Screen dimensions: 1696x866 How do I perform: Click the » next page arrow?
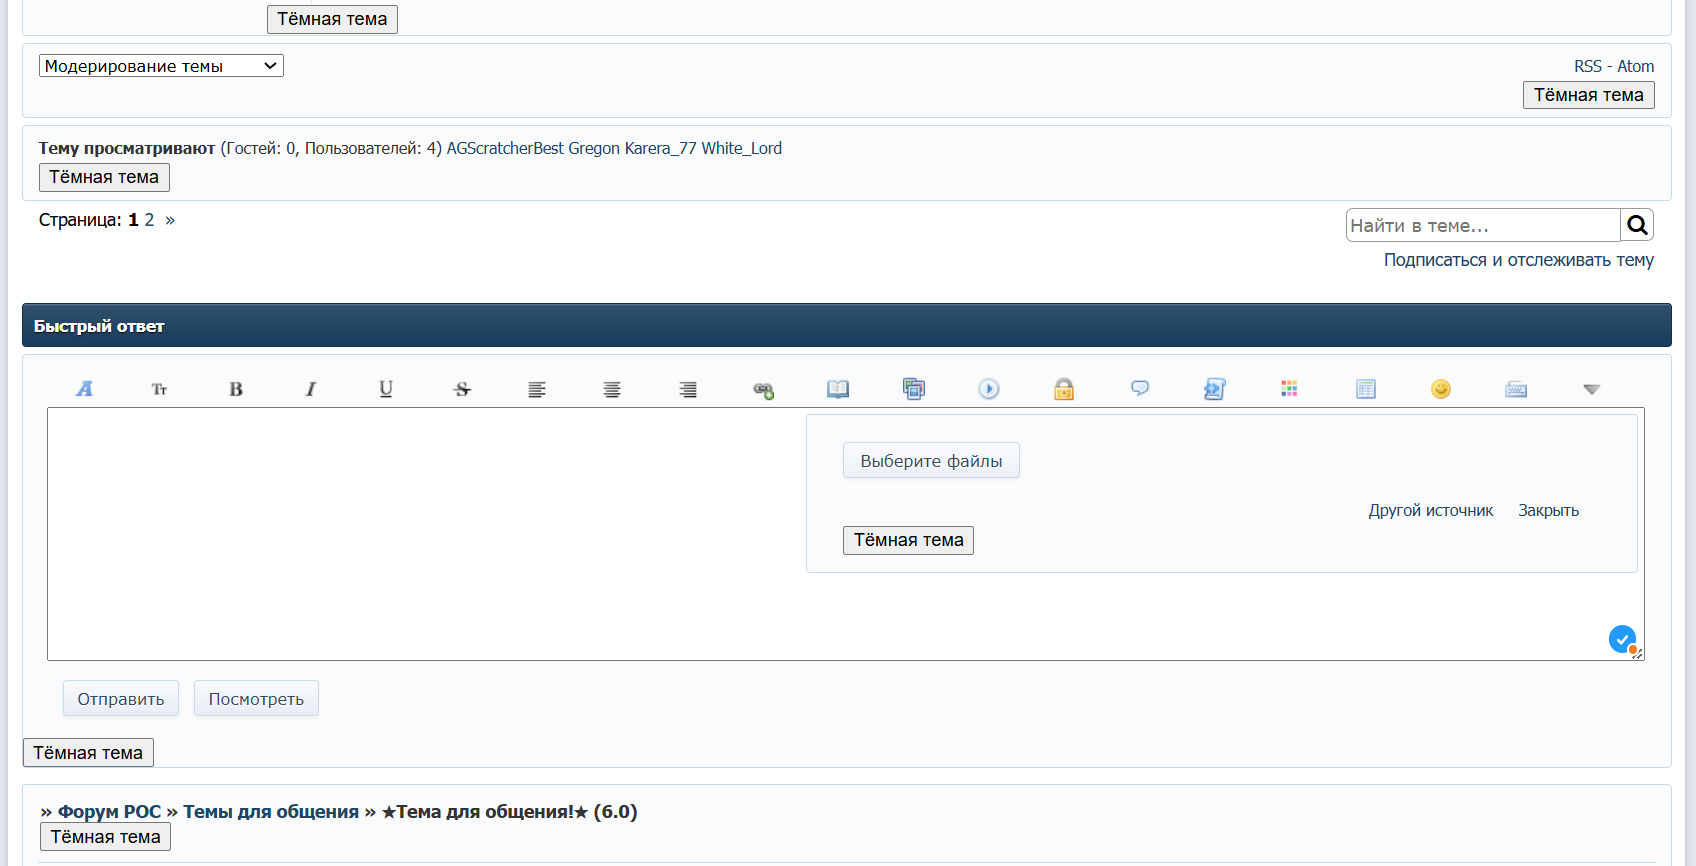click(x=170, y=220)
